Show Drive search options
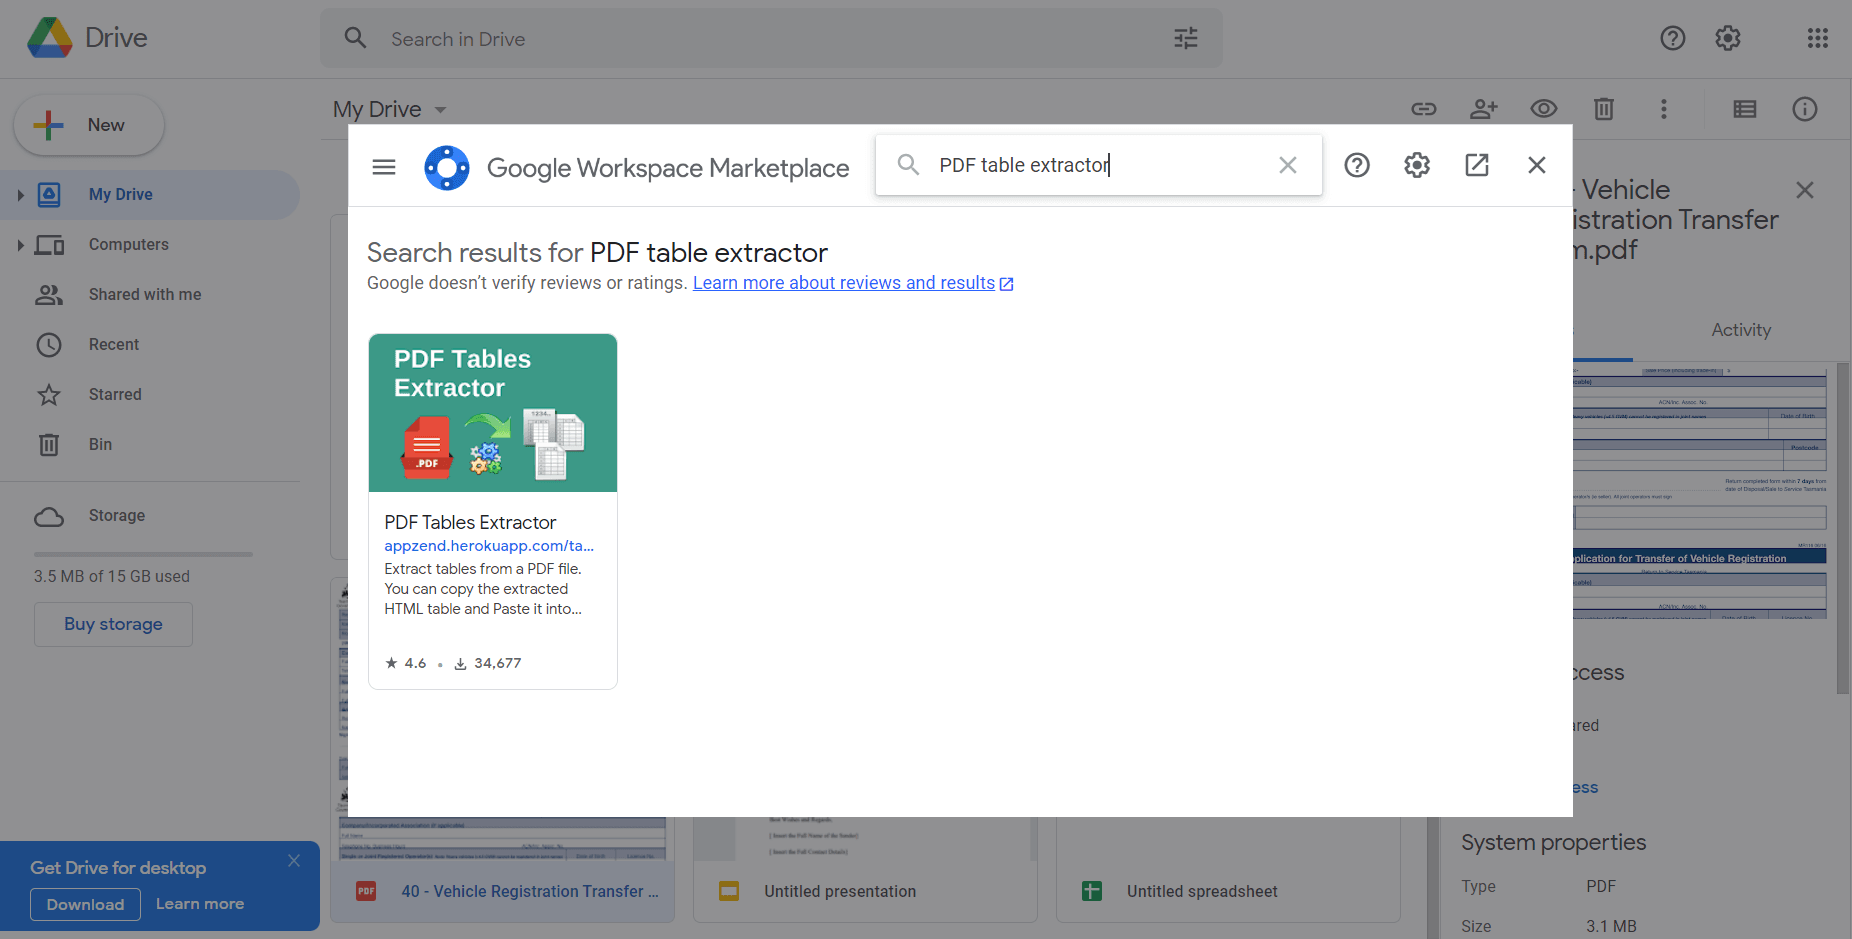Screen dimensions: 1852x939 [1186, 39]
